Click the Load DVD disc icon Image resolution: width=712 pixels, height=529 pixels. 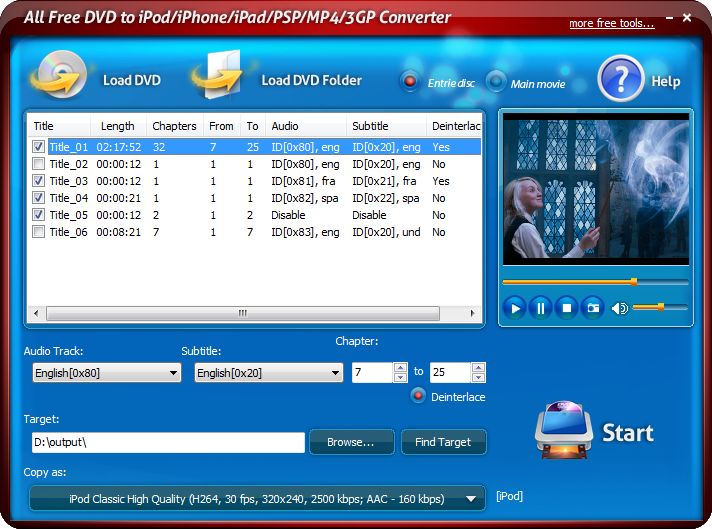click(60, 74)
